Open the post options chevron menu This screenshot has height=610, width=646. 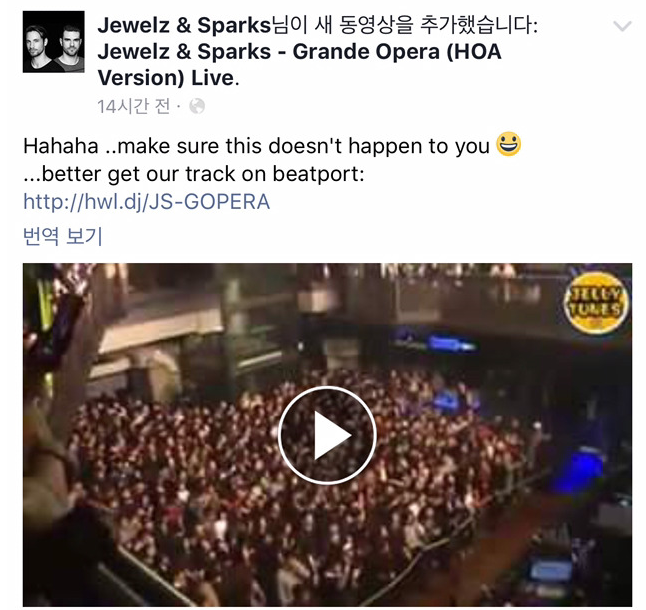pyautogui.click(x=622, y=26)
